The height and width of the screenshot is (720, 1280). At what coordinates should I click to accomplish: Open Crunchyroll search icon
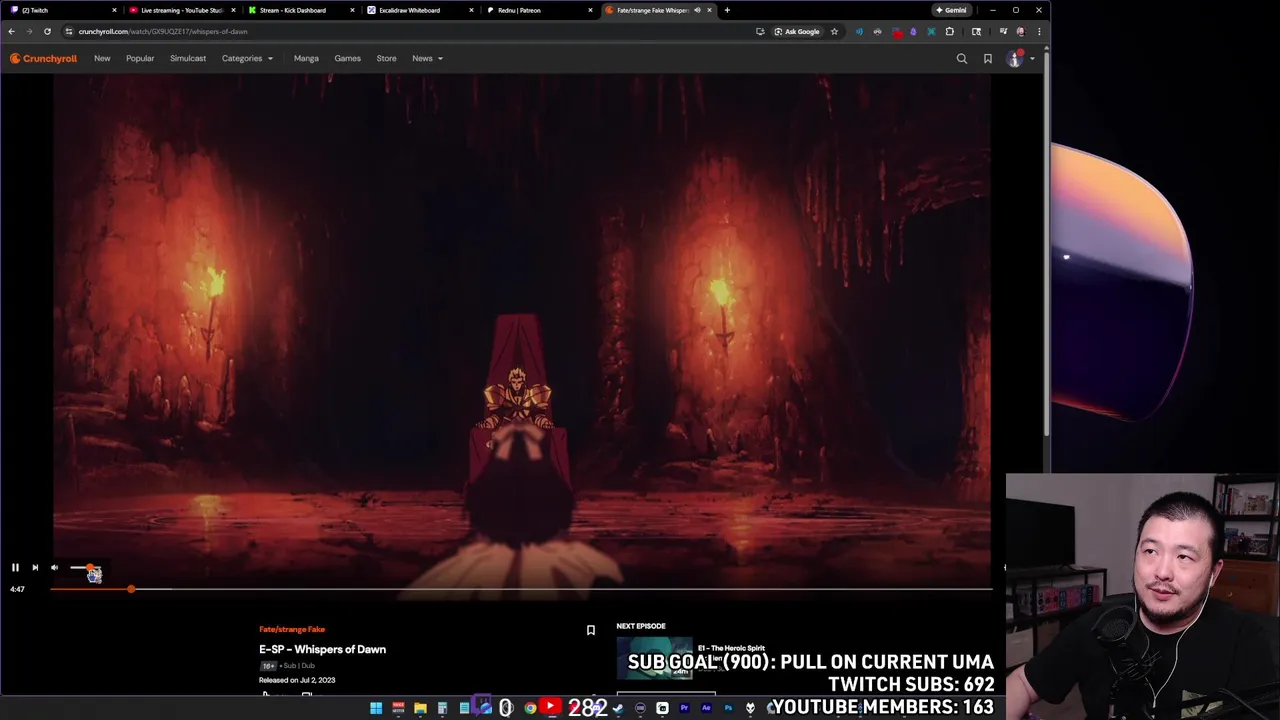tap(962, 59)
